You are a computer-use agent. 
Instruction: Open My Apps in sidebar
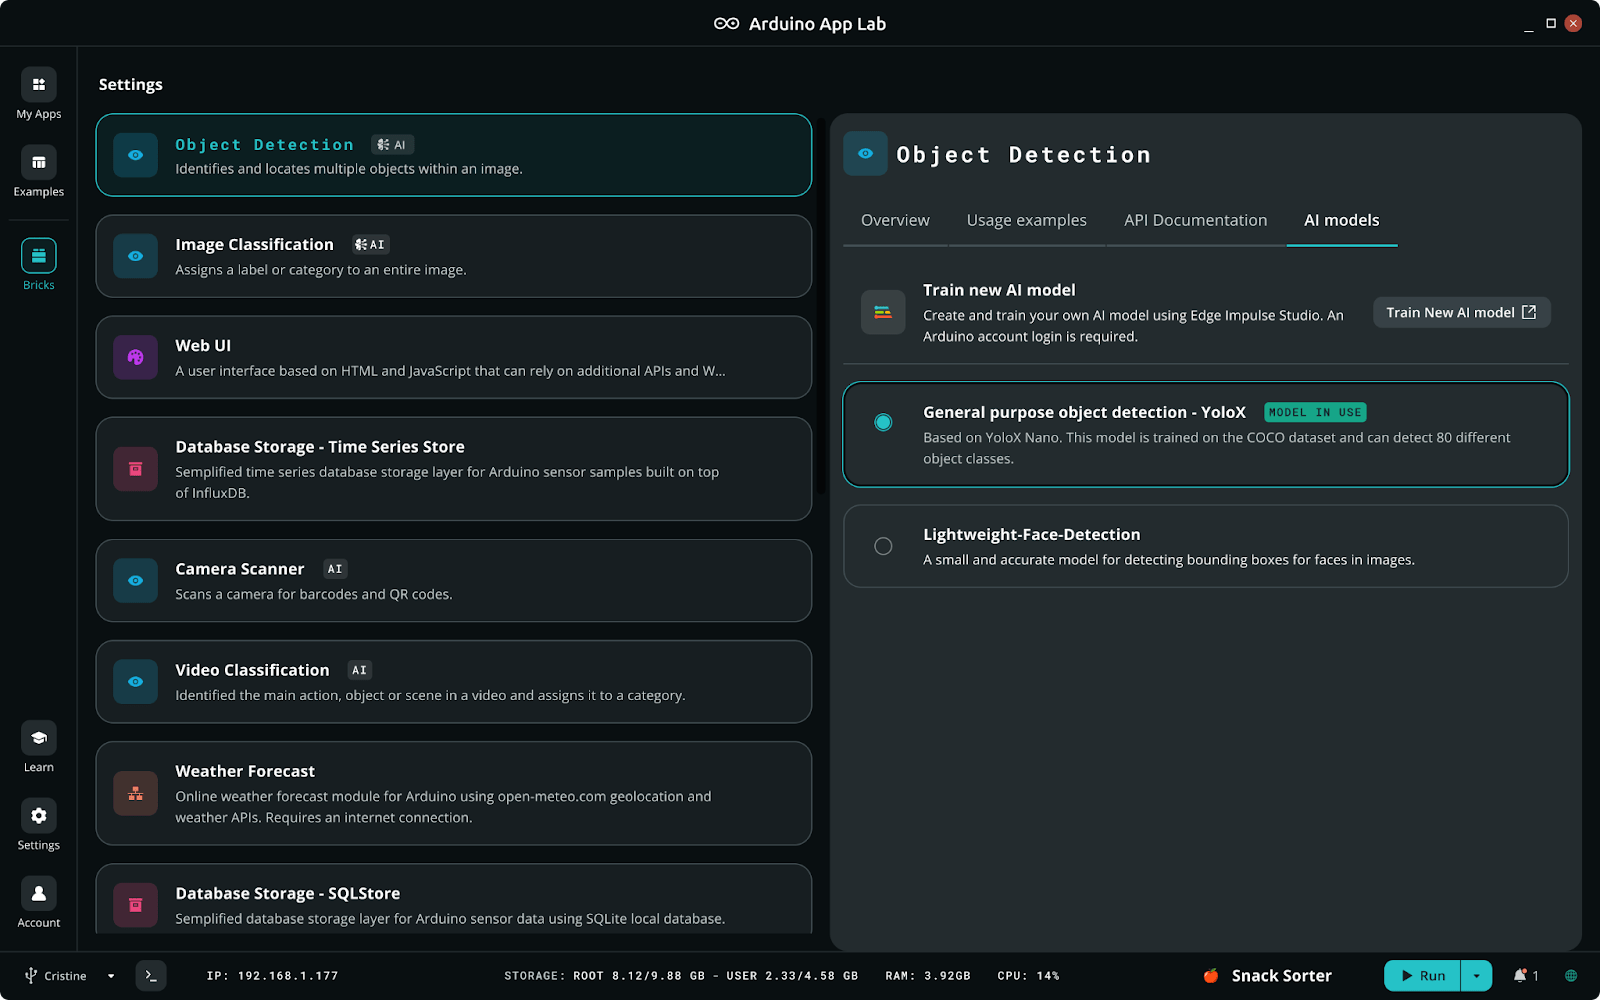click(x=38, y=85)
